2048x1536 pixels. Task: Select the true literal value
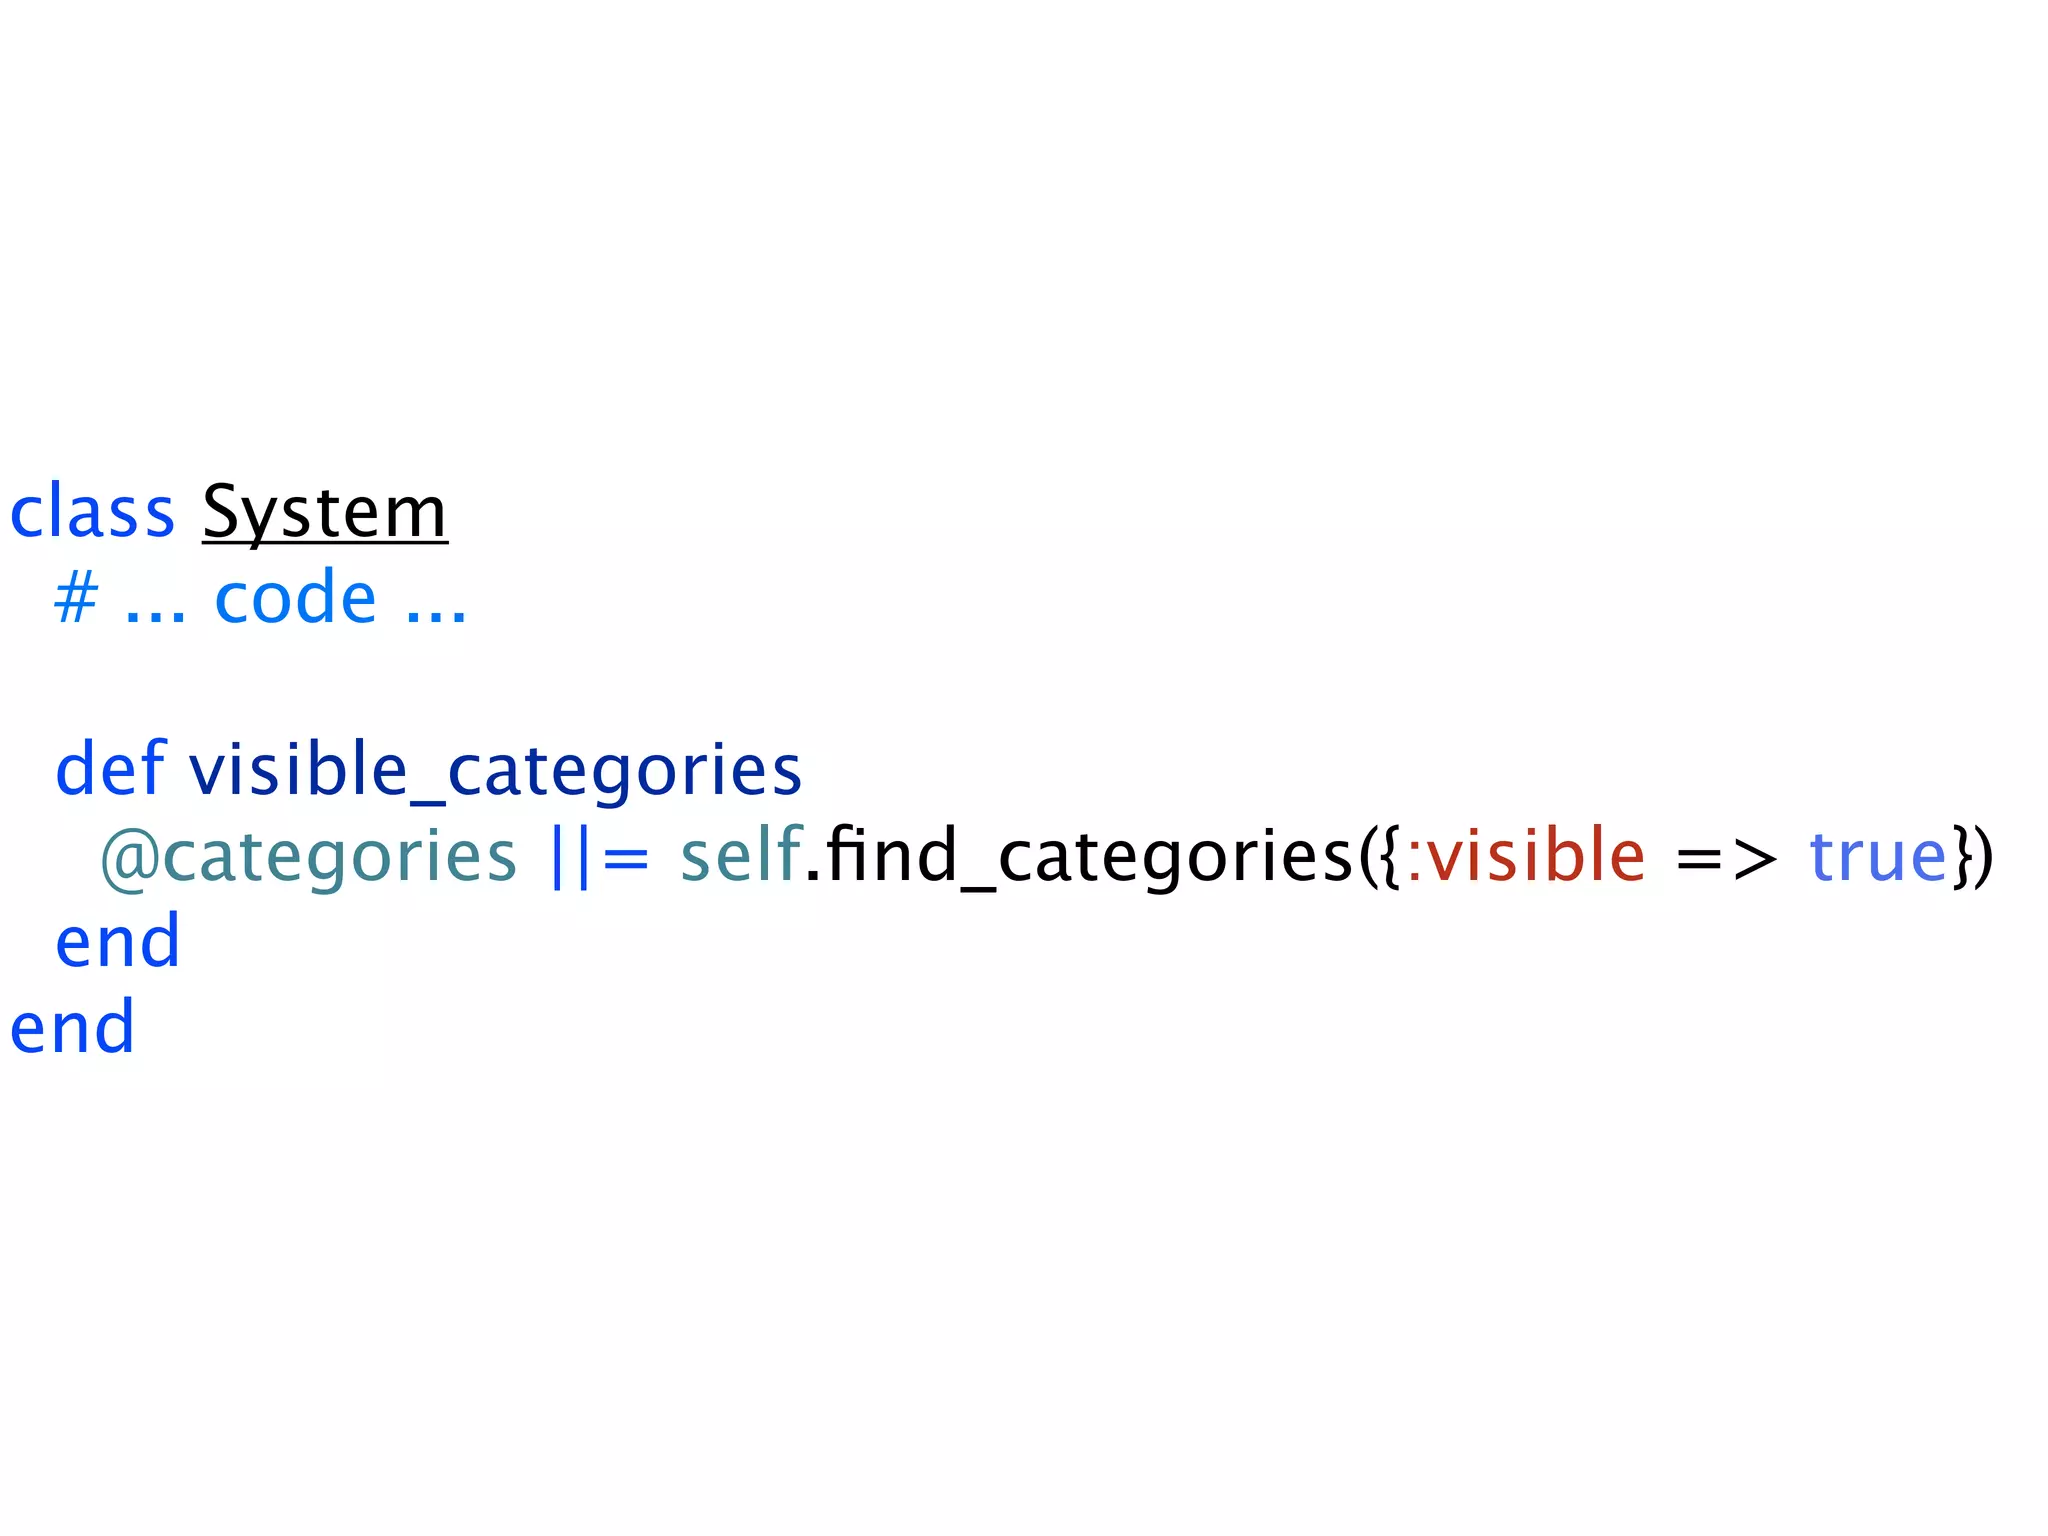1879,857
